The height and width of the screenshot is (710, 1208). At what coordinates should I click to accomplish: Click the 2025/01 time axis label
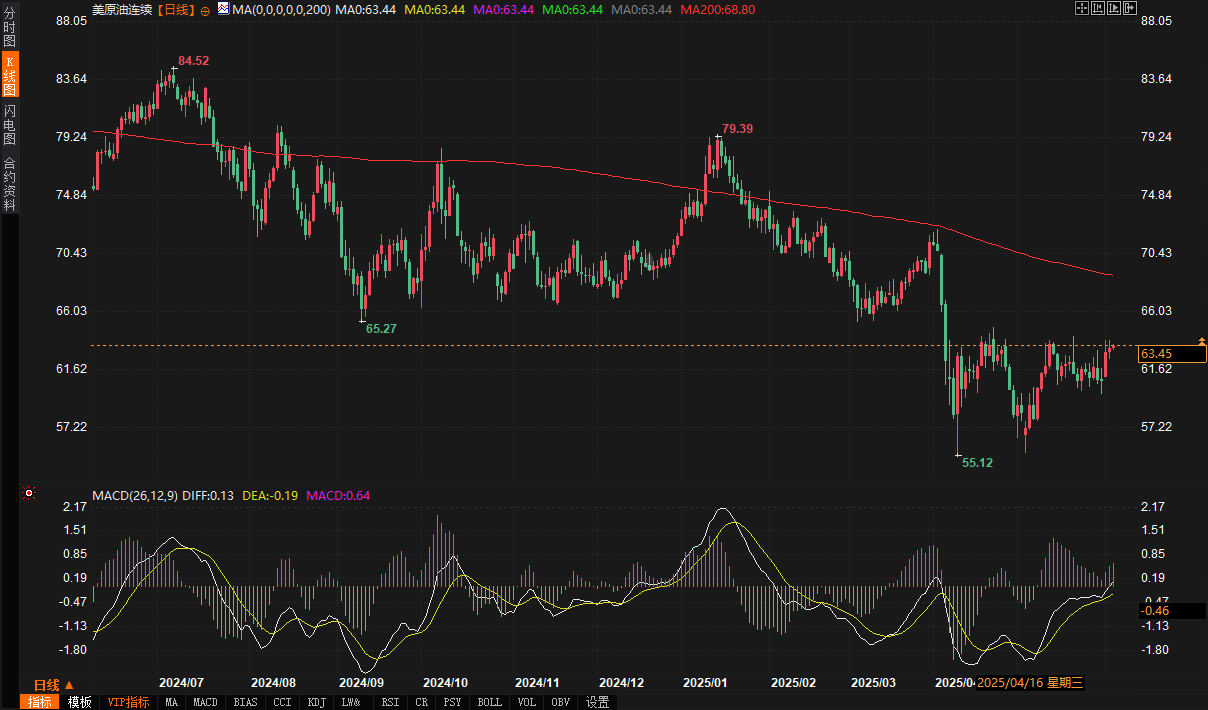(706, 682)
